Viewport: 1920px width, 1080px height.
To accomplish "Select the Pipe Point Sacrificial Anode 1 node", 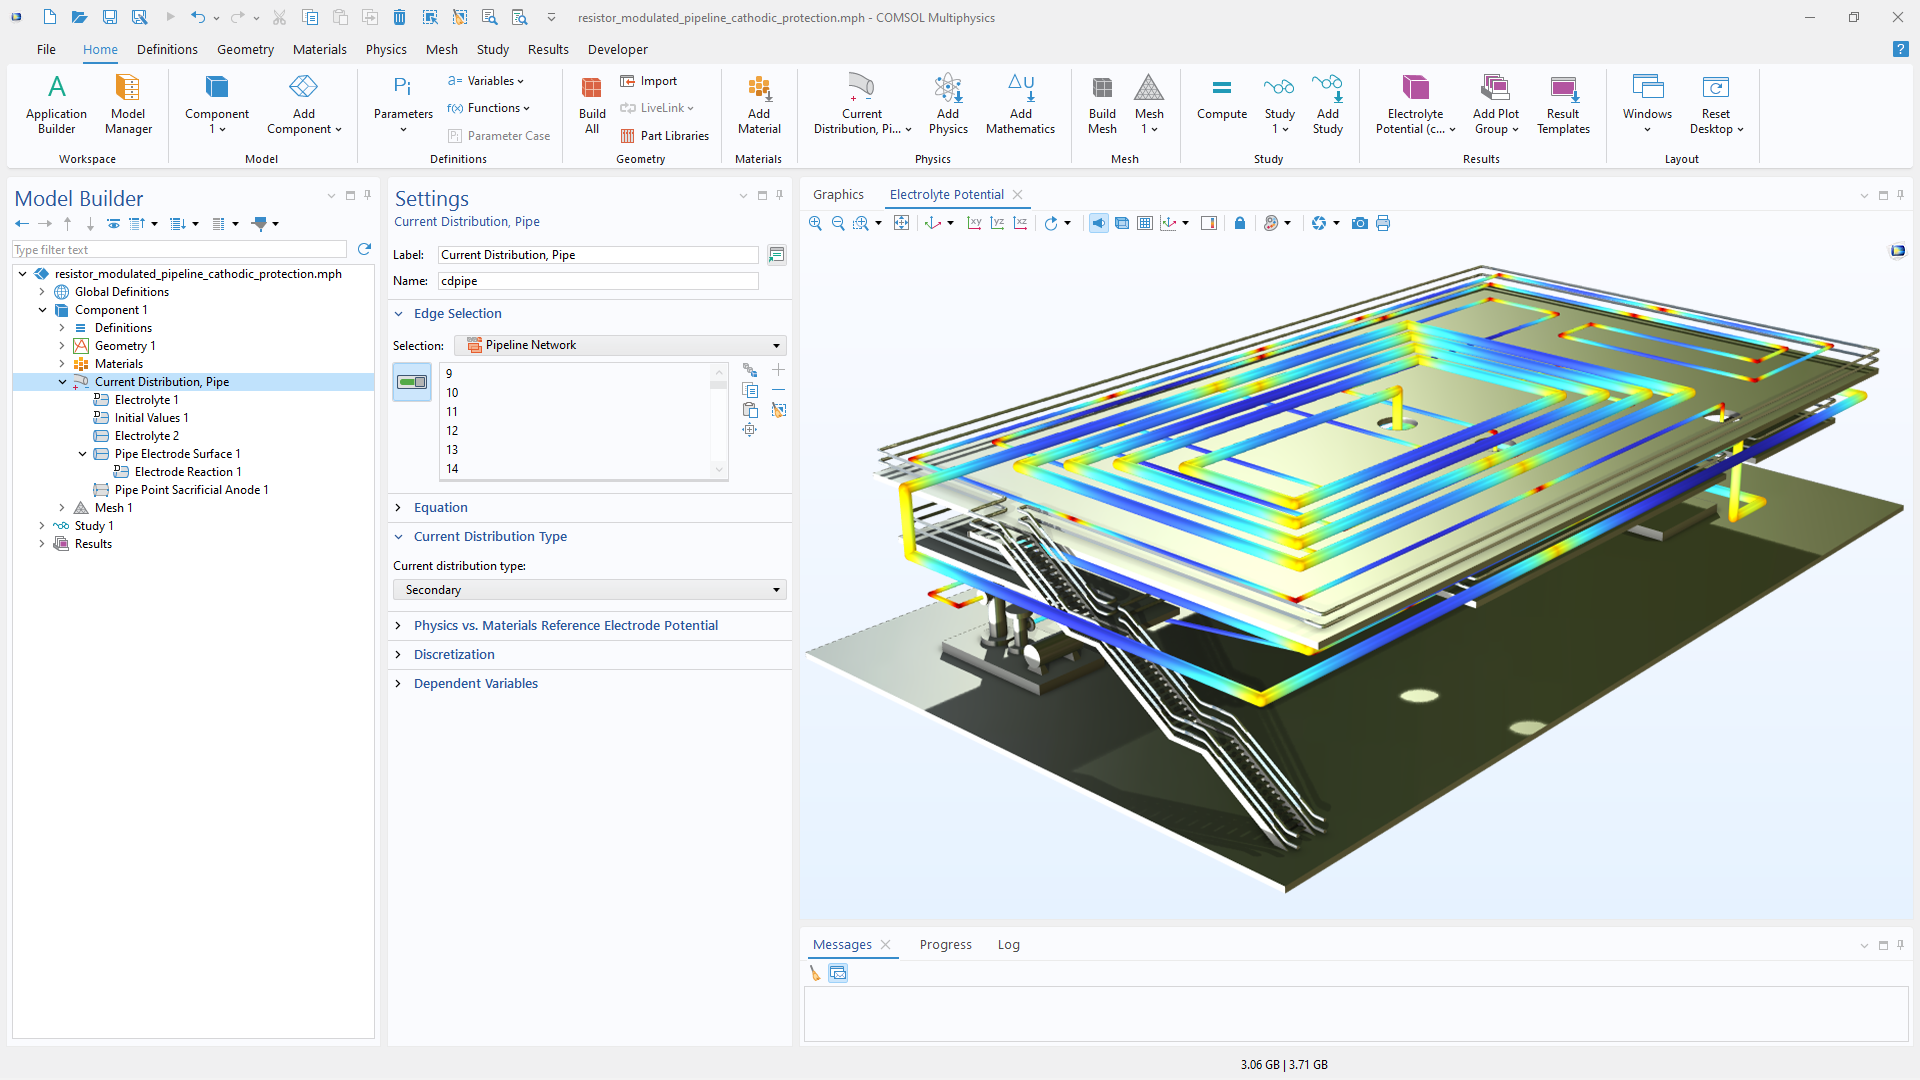I will point(191,490).
